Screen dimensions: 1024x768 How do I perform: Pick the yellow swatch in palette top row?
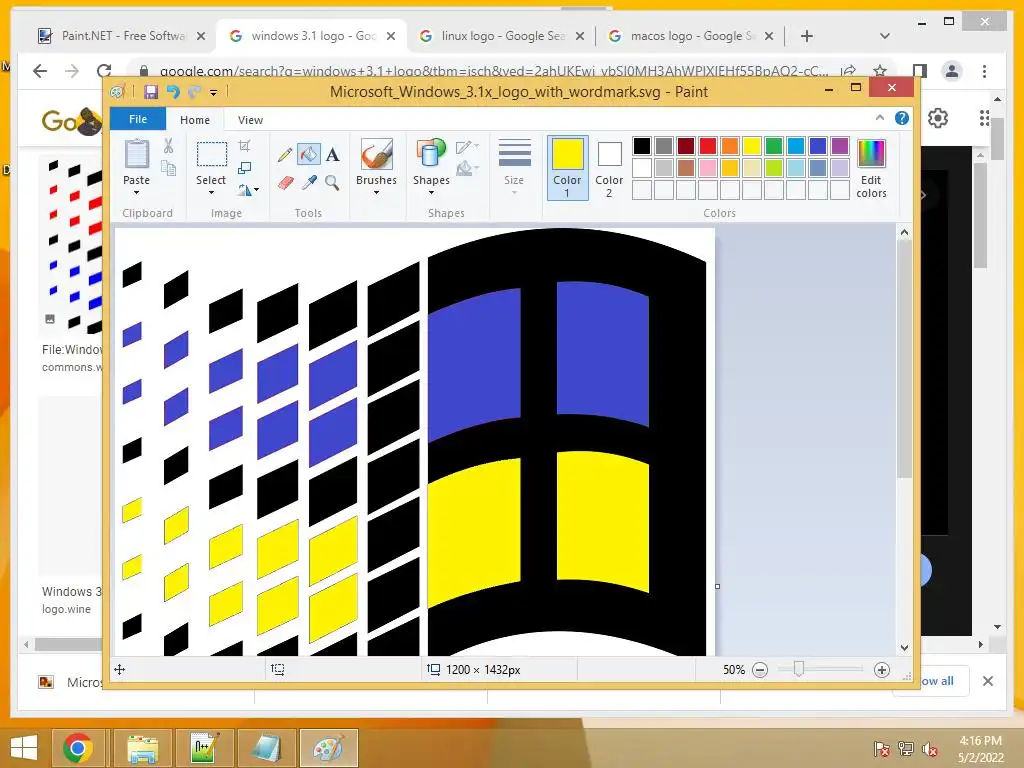point(752,146)
